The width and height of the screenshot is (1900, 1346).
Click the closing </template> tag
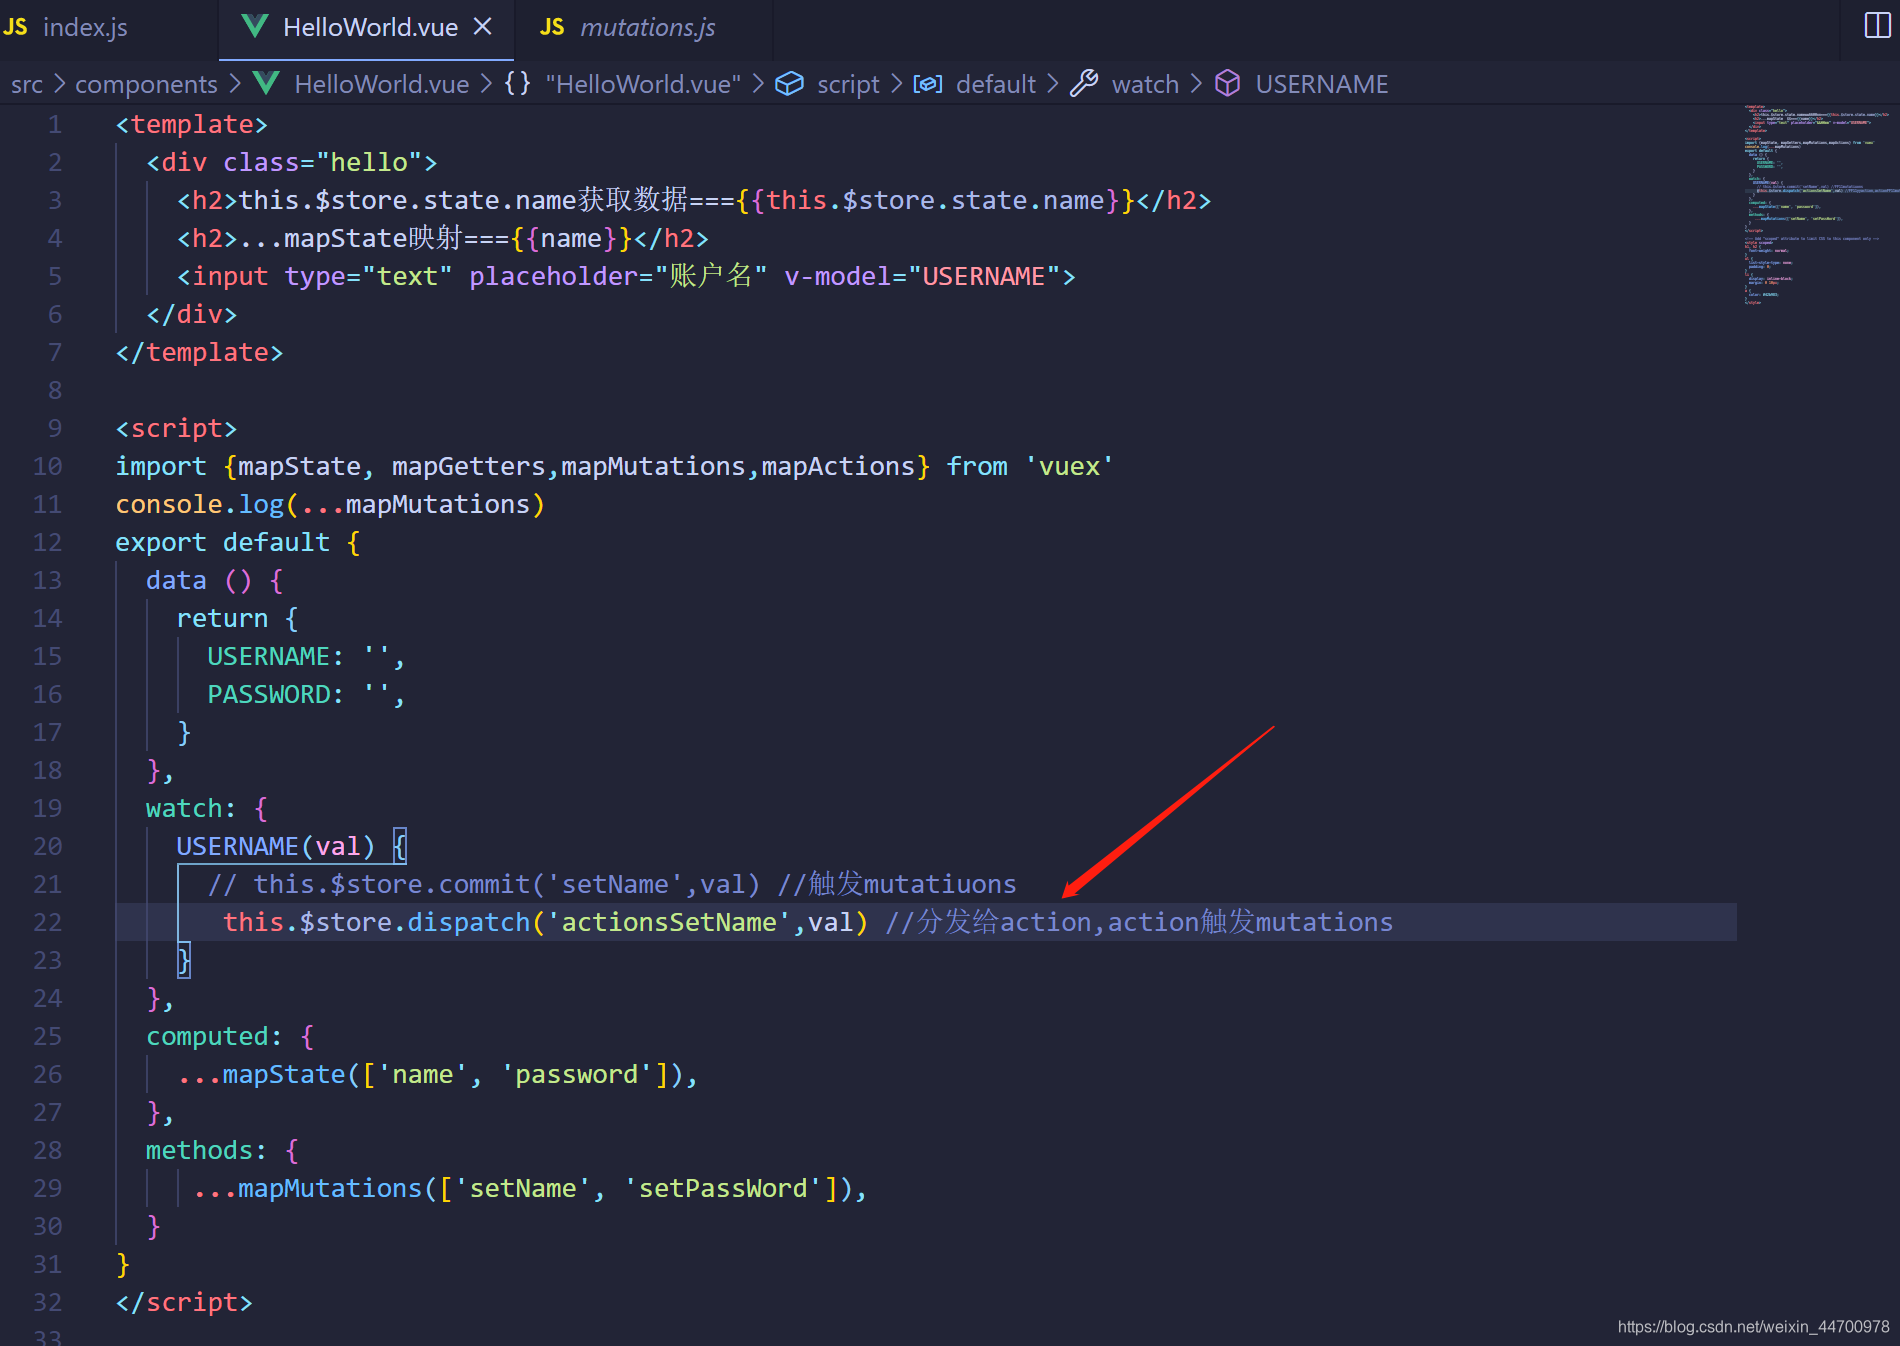[199, 352]
